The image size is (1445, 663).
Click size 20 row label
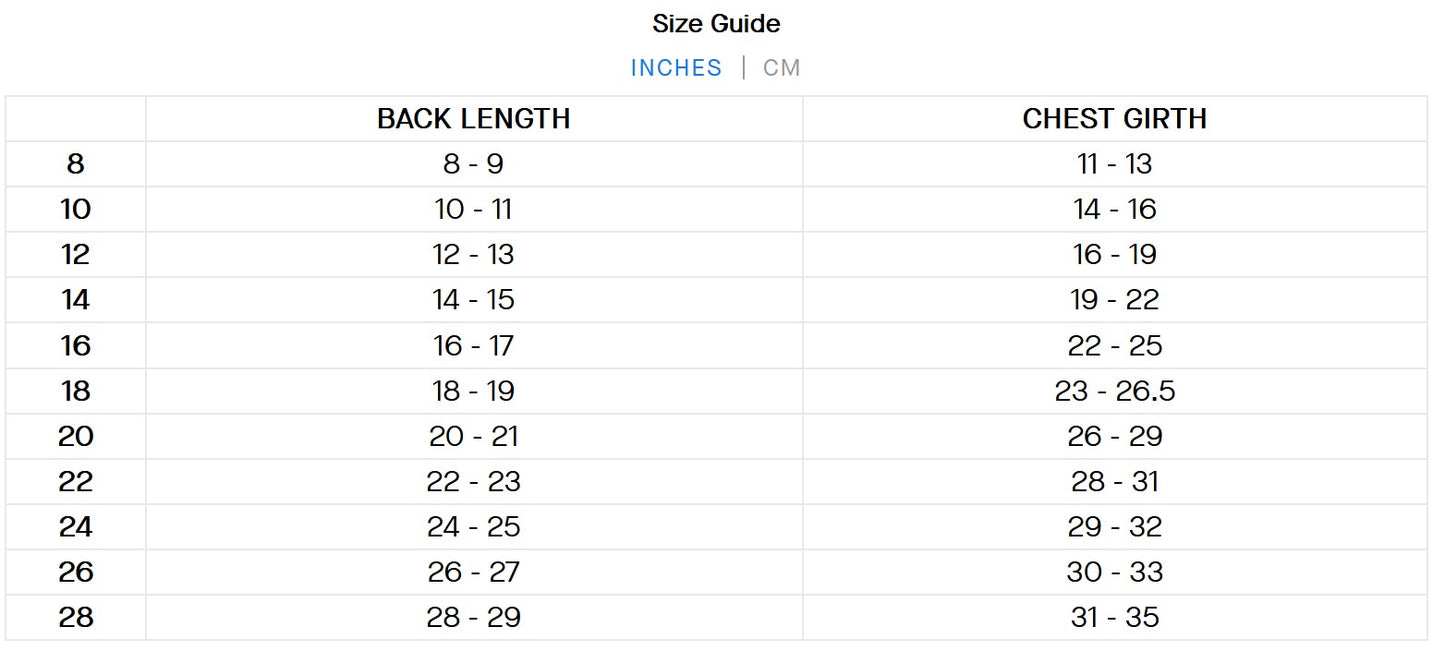pyautogui.click(x=76, y=436)
